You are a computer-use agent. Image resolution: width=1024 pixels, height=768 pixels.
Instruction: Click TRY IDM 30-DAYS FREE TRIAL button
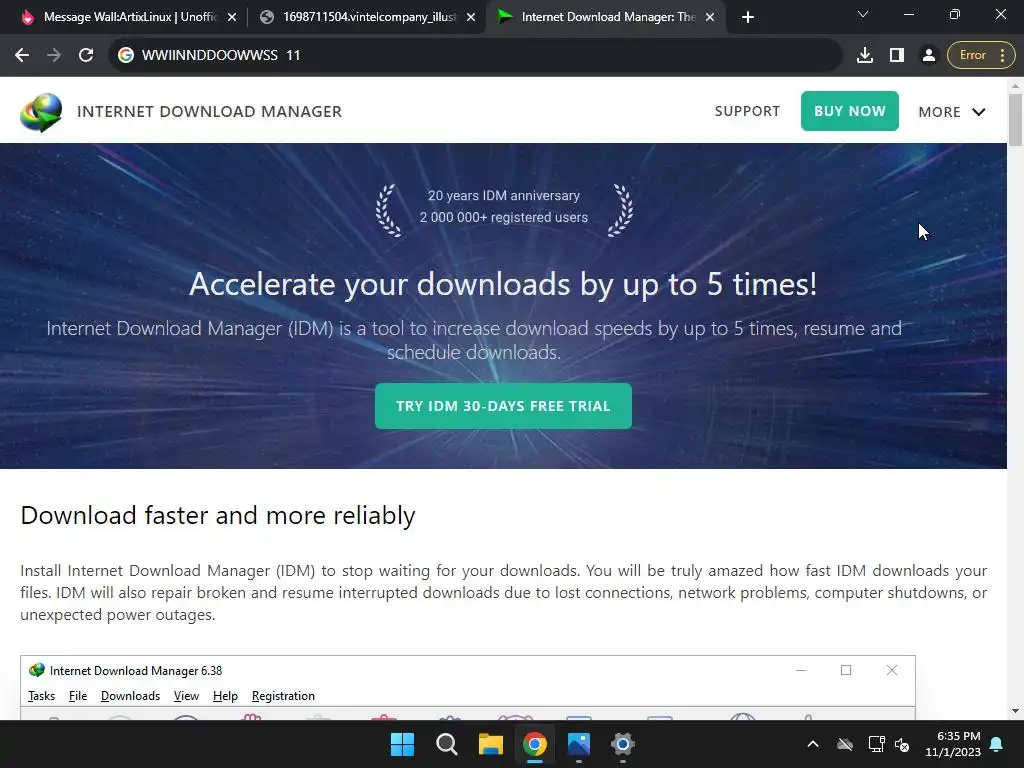pyautogui.click(x=503, y=406)
